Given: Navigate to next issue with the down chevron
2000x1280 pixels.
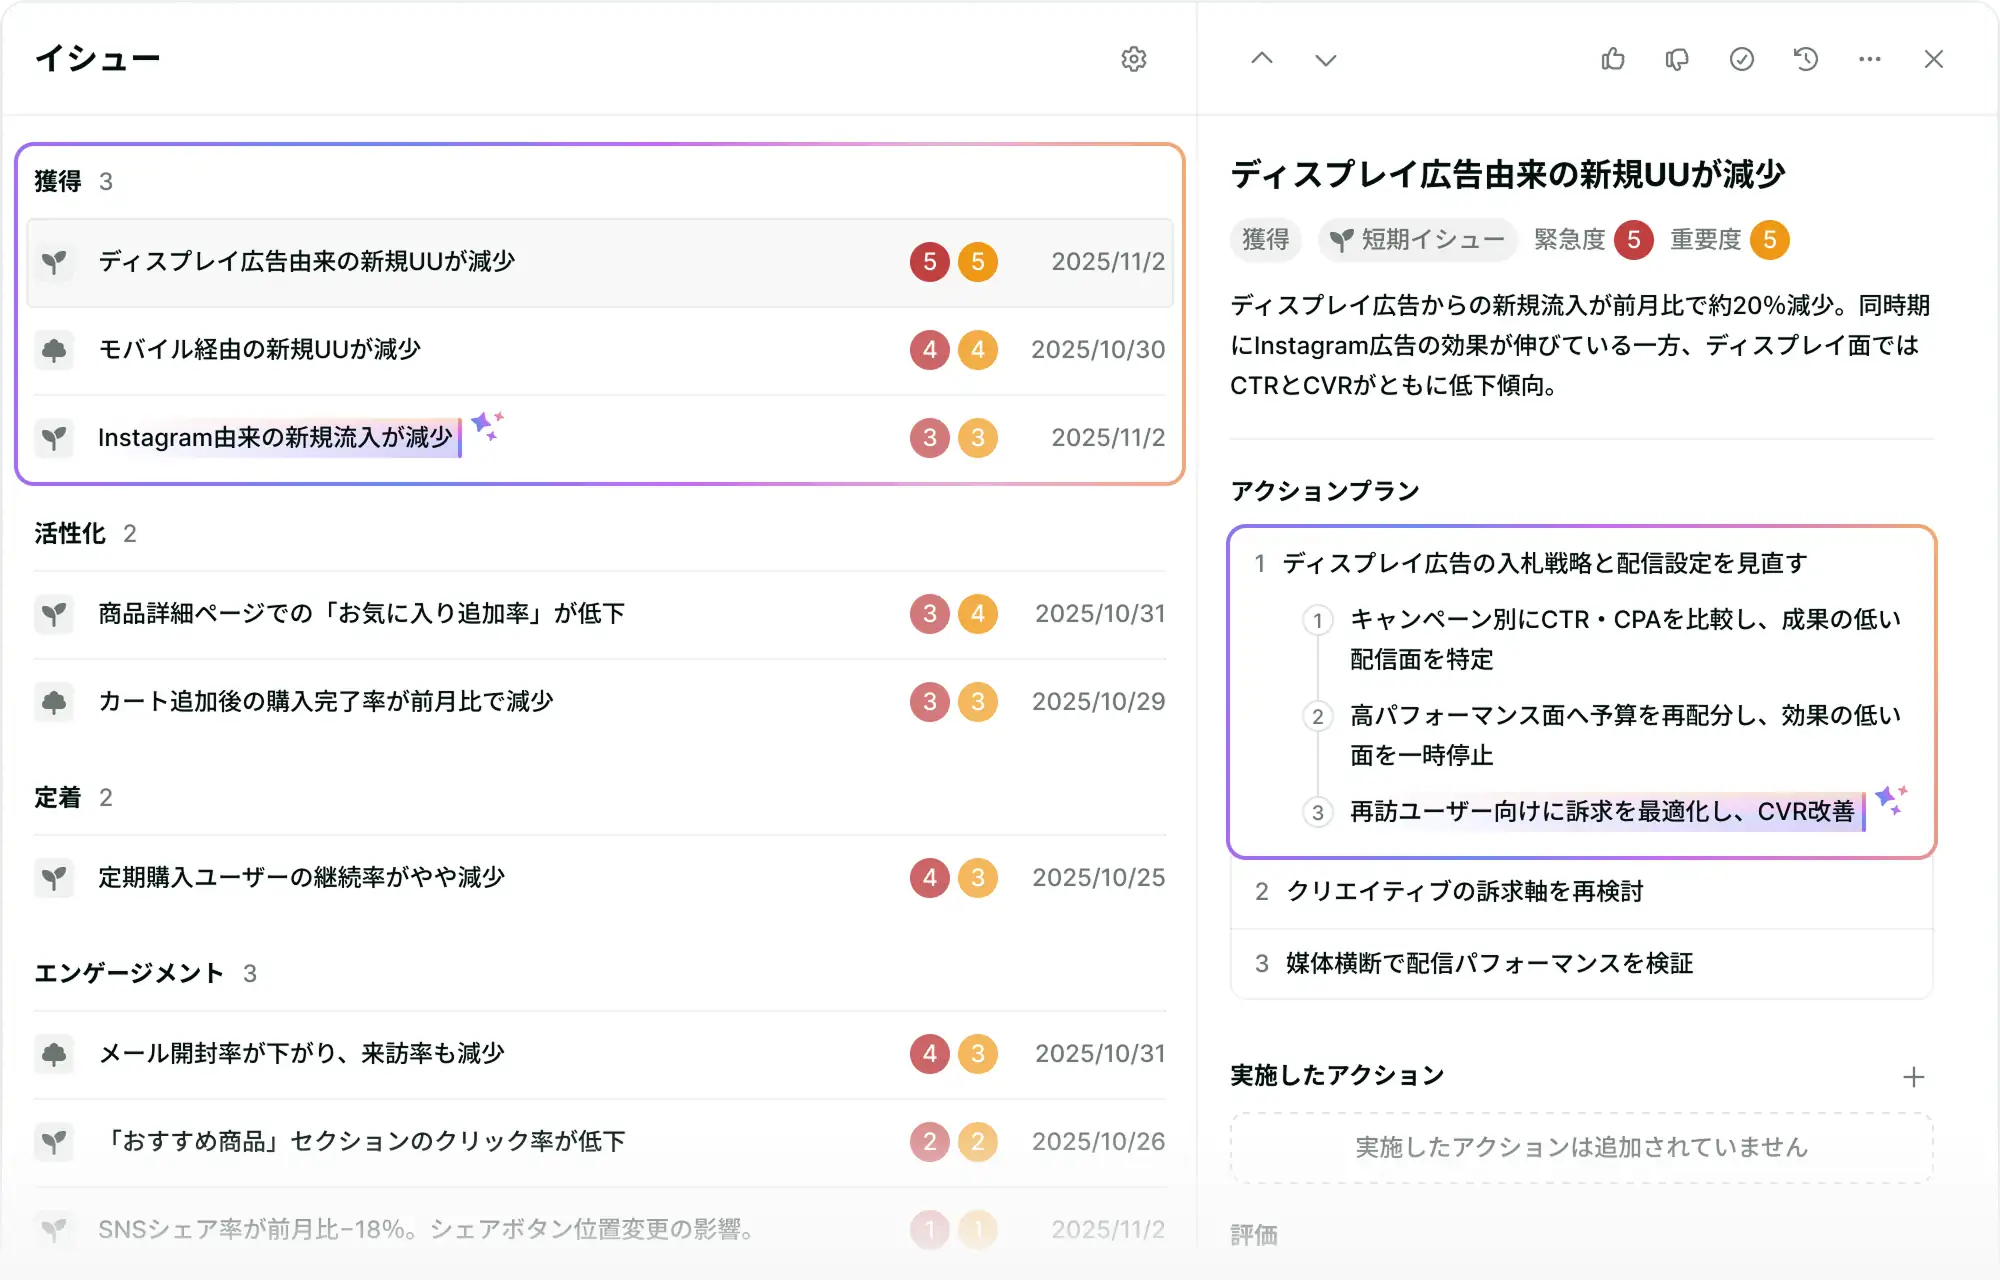Looking at the screenshot, I should pos(1324,60).
